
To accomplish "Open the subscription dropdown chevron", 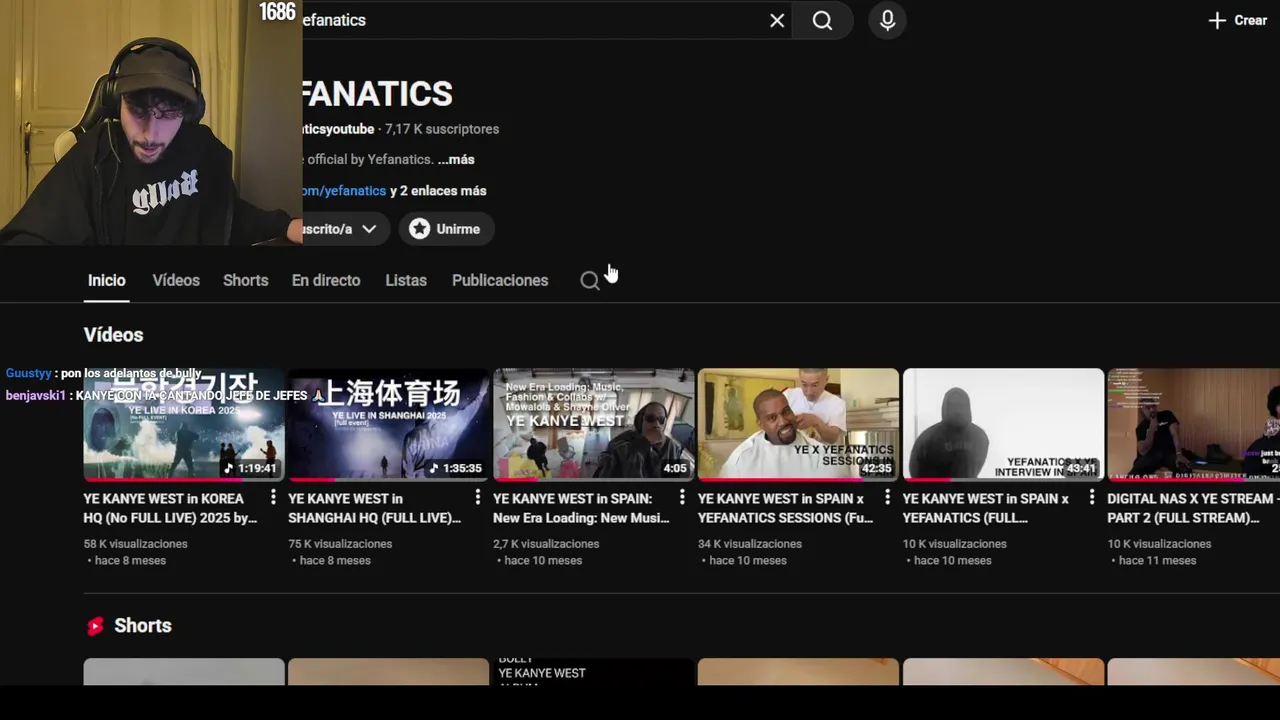I will coord(369,229).
